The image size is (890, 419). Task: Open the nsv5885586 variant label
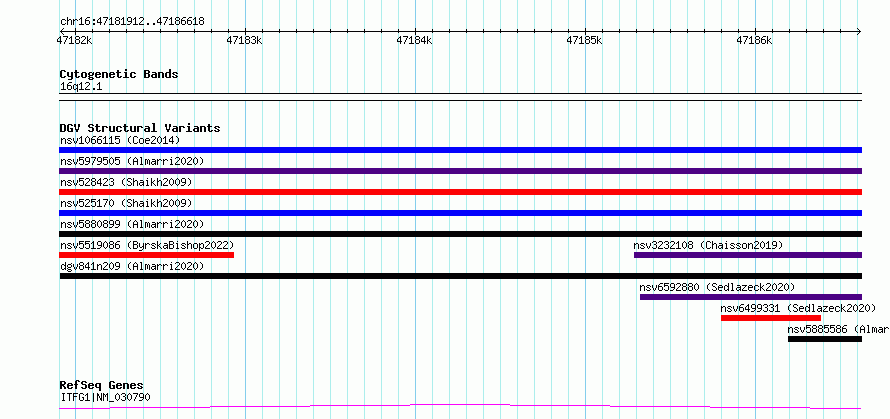(x=838, y=329)
